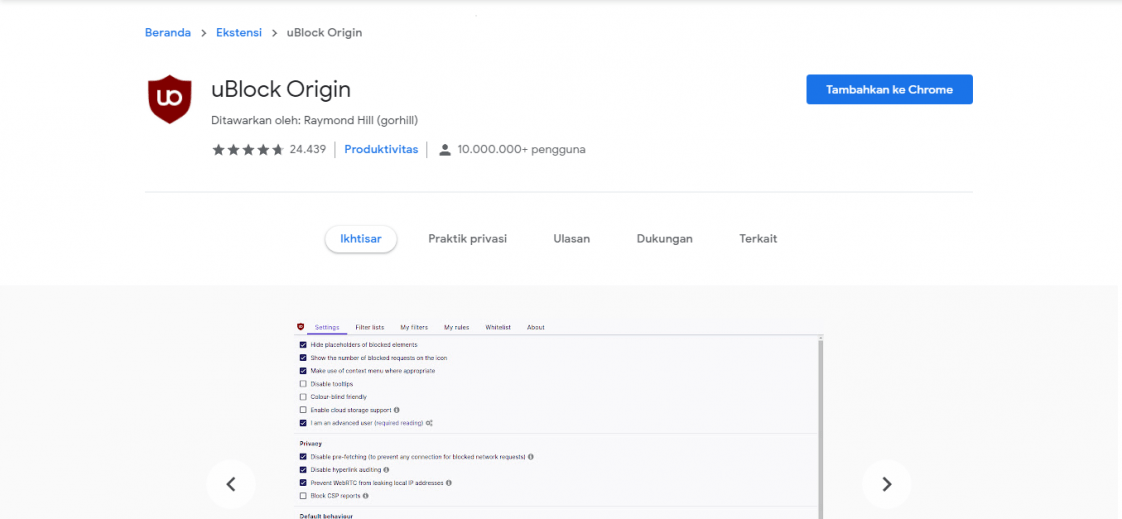1122x519 pixels.
Task: Click Settings tab in the preview screenshot
Action: (x=327, y=327)
